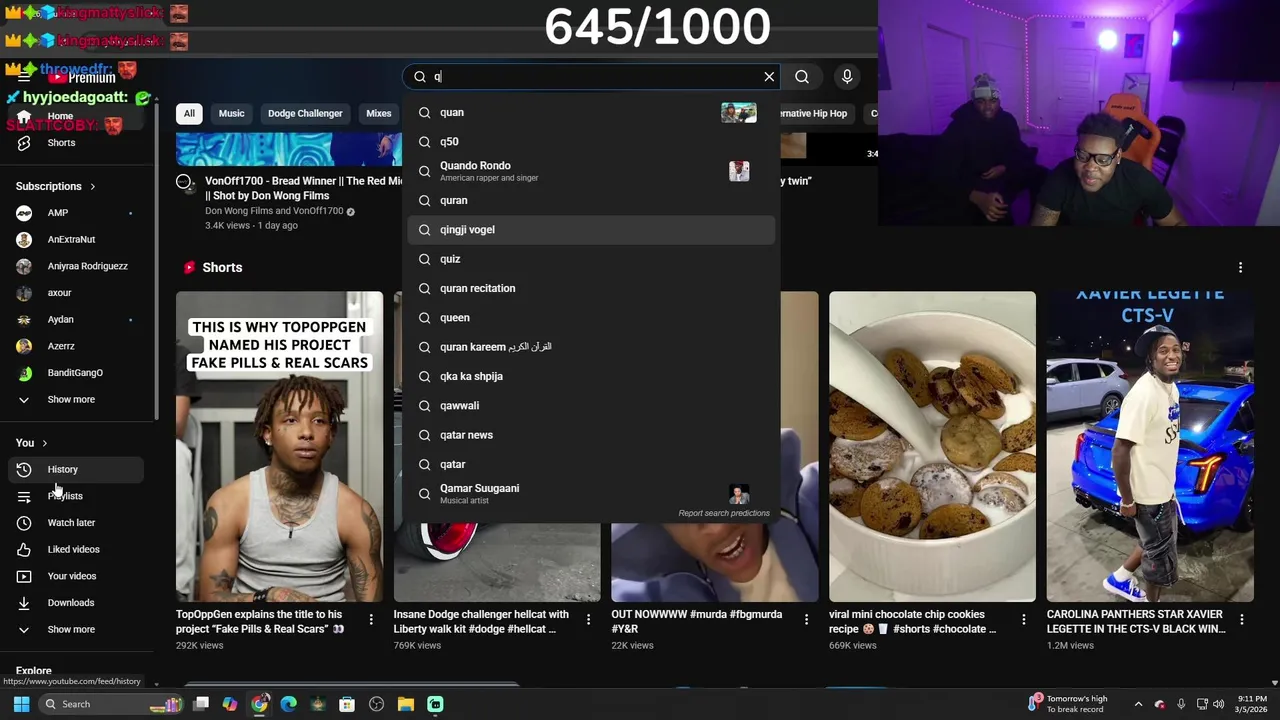The width and height of the screenshot is (1280, 720).
Task: Open Liked videos
Action: 76,549
